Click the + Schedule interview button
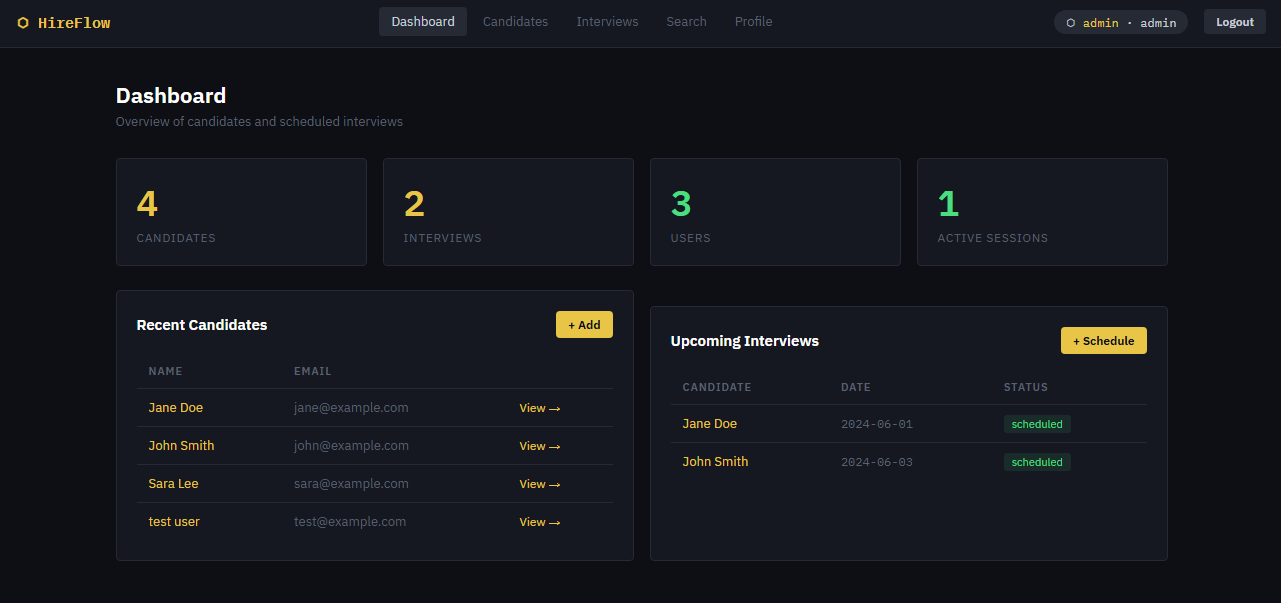The image size is (1281, 603). coord(1103,341)
